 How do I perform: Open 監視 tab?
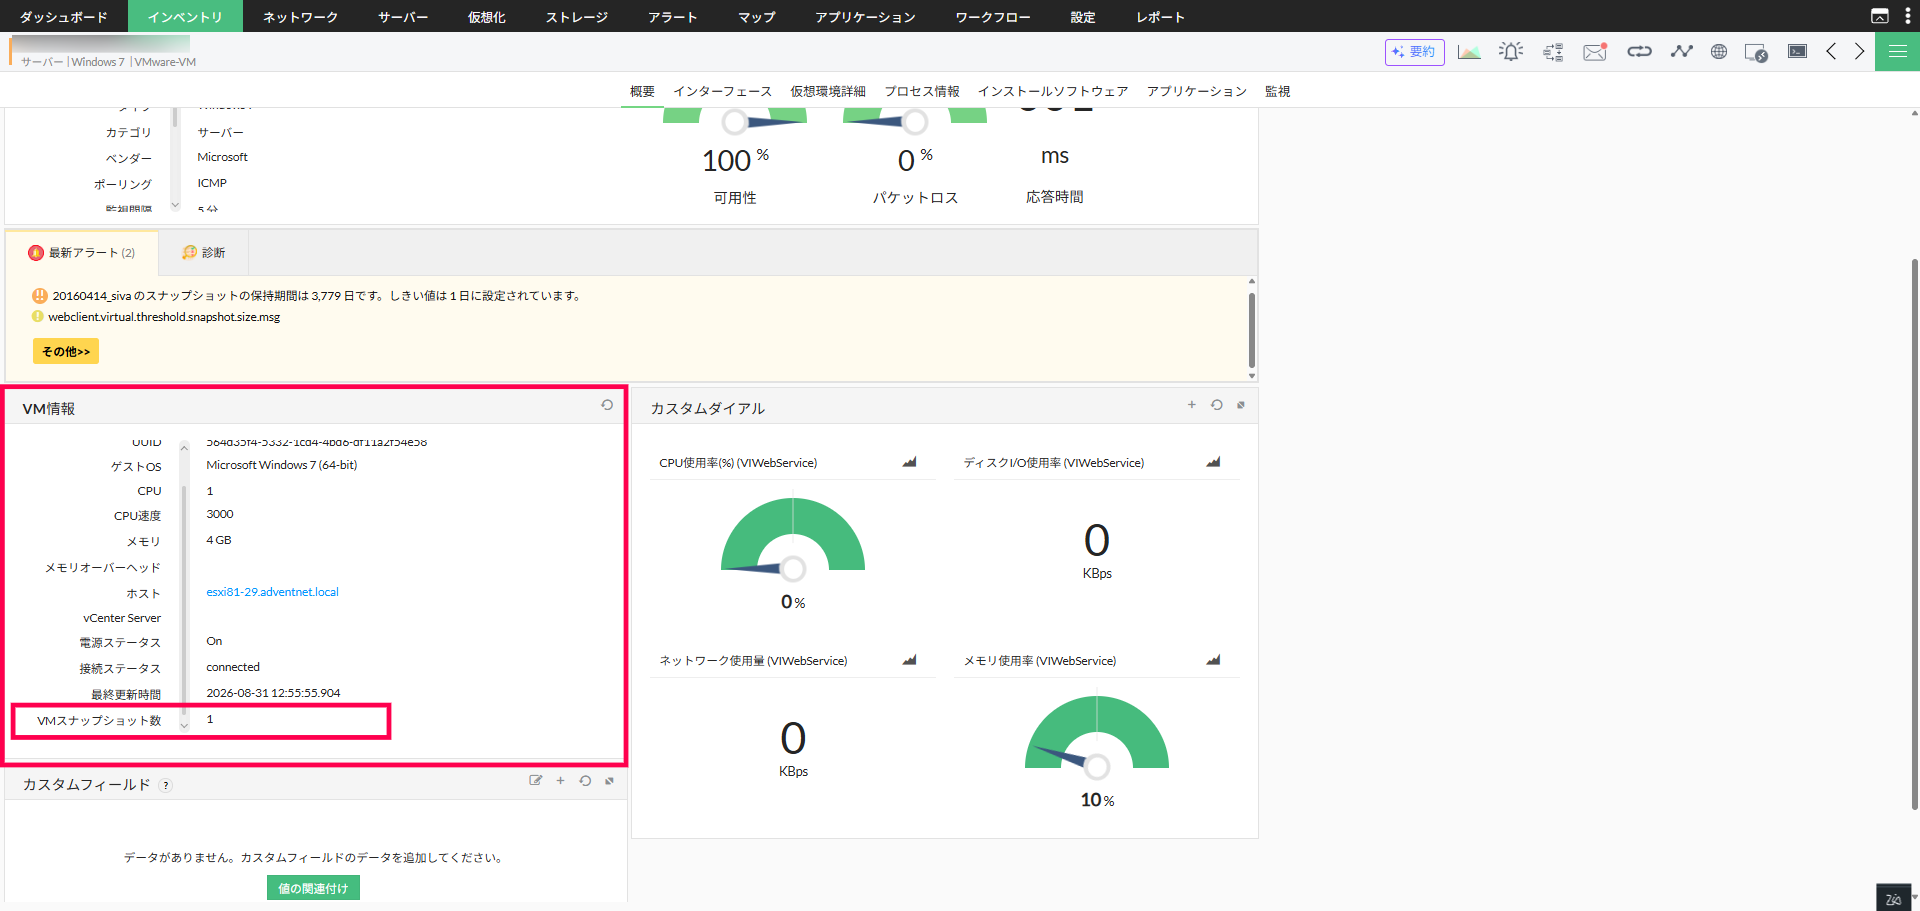point(1277,91)
